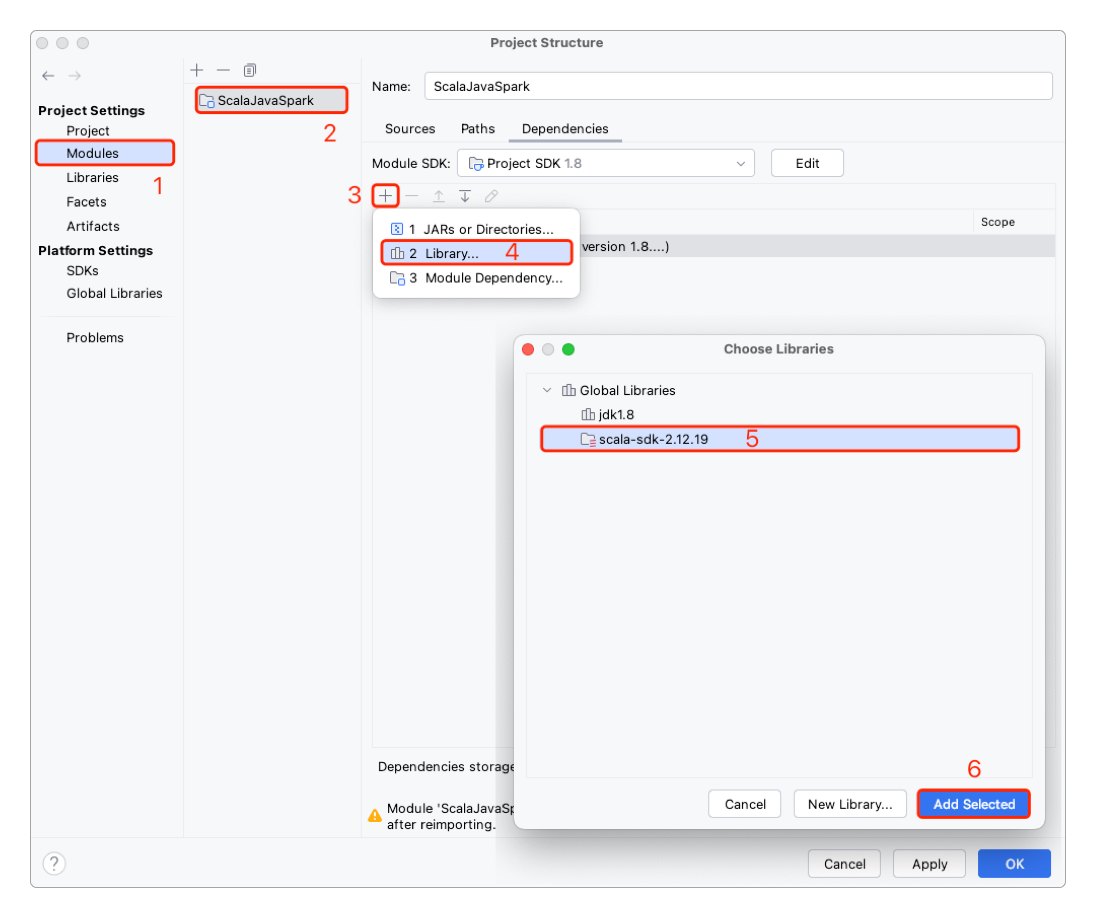Add a new module with the plus icon
Image resolution: width=1096 pixels, height=918 pixels.
197,70
